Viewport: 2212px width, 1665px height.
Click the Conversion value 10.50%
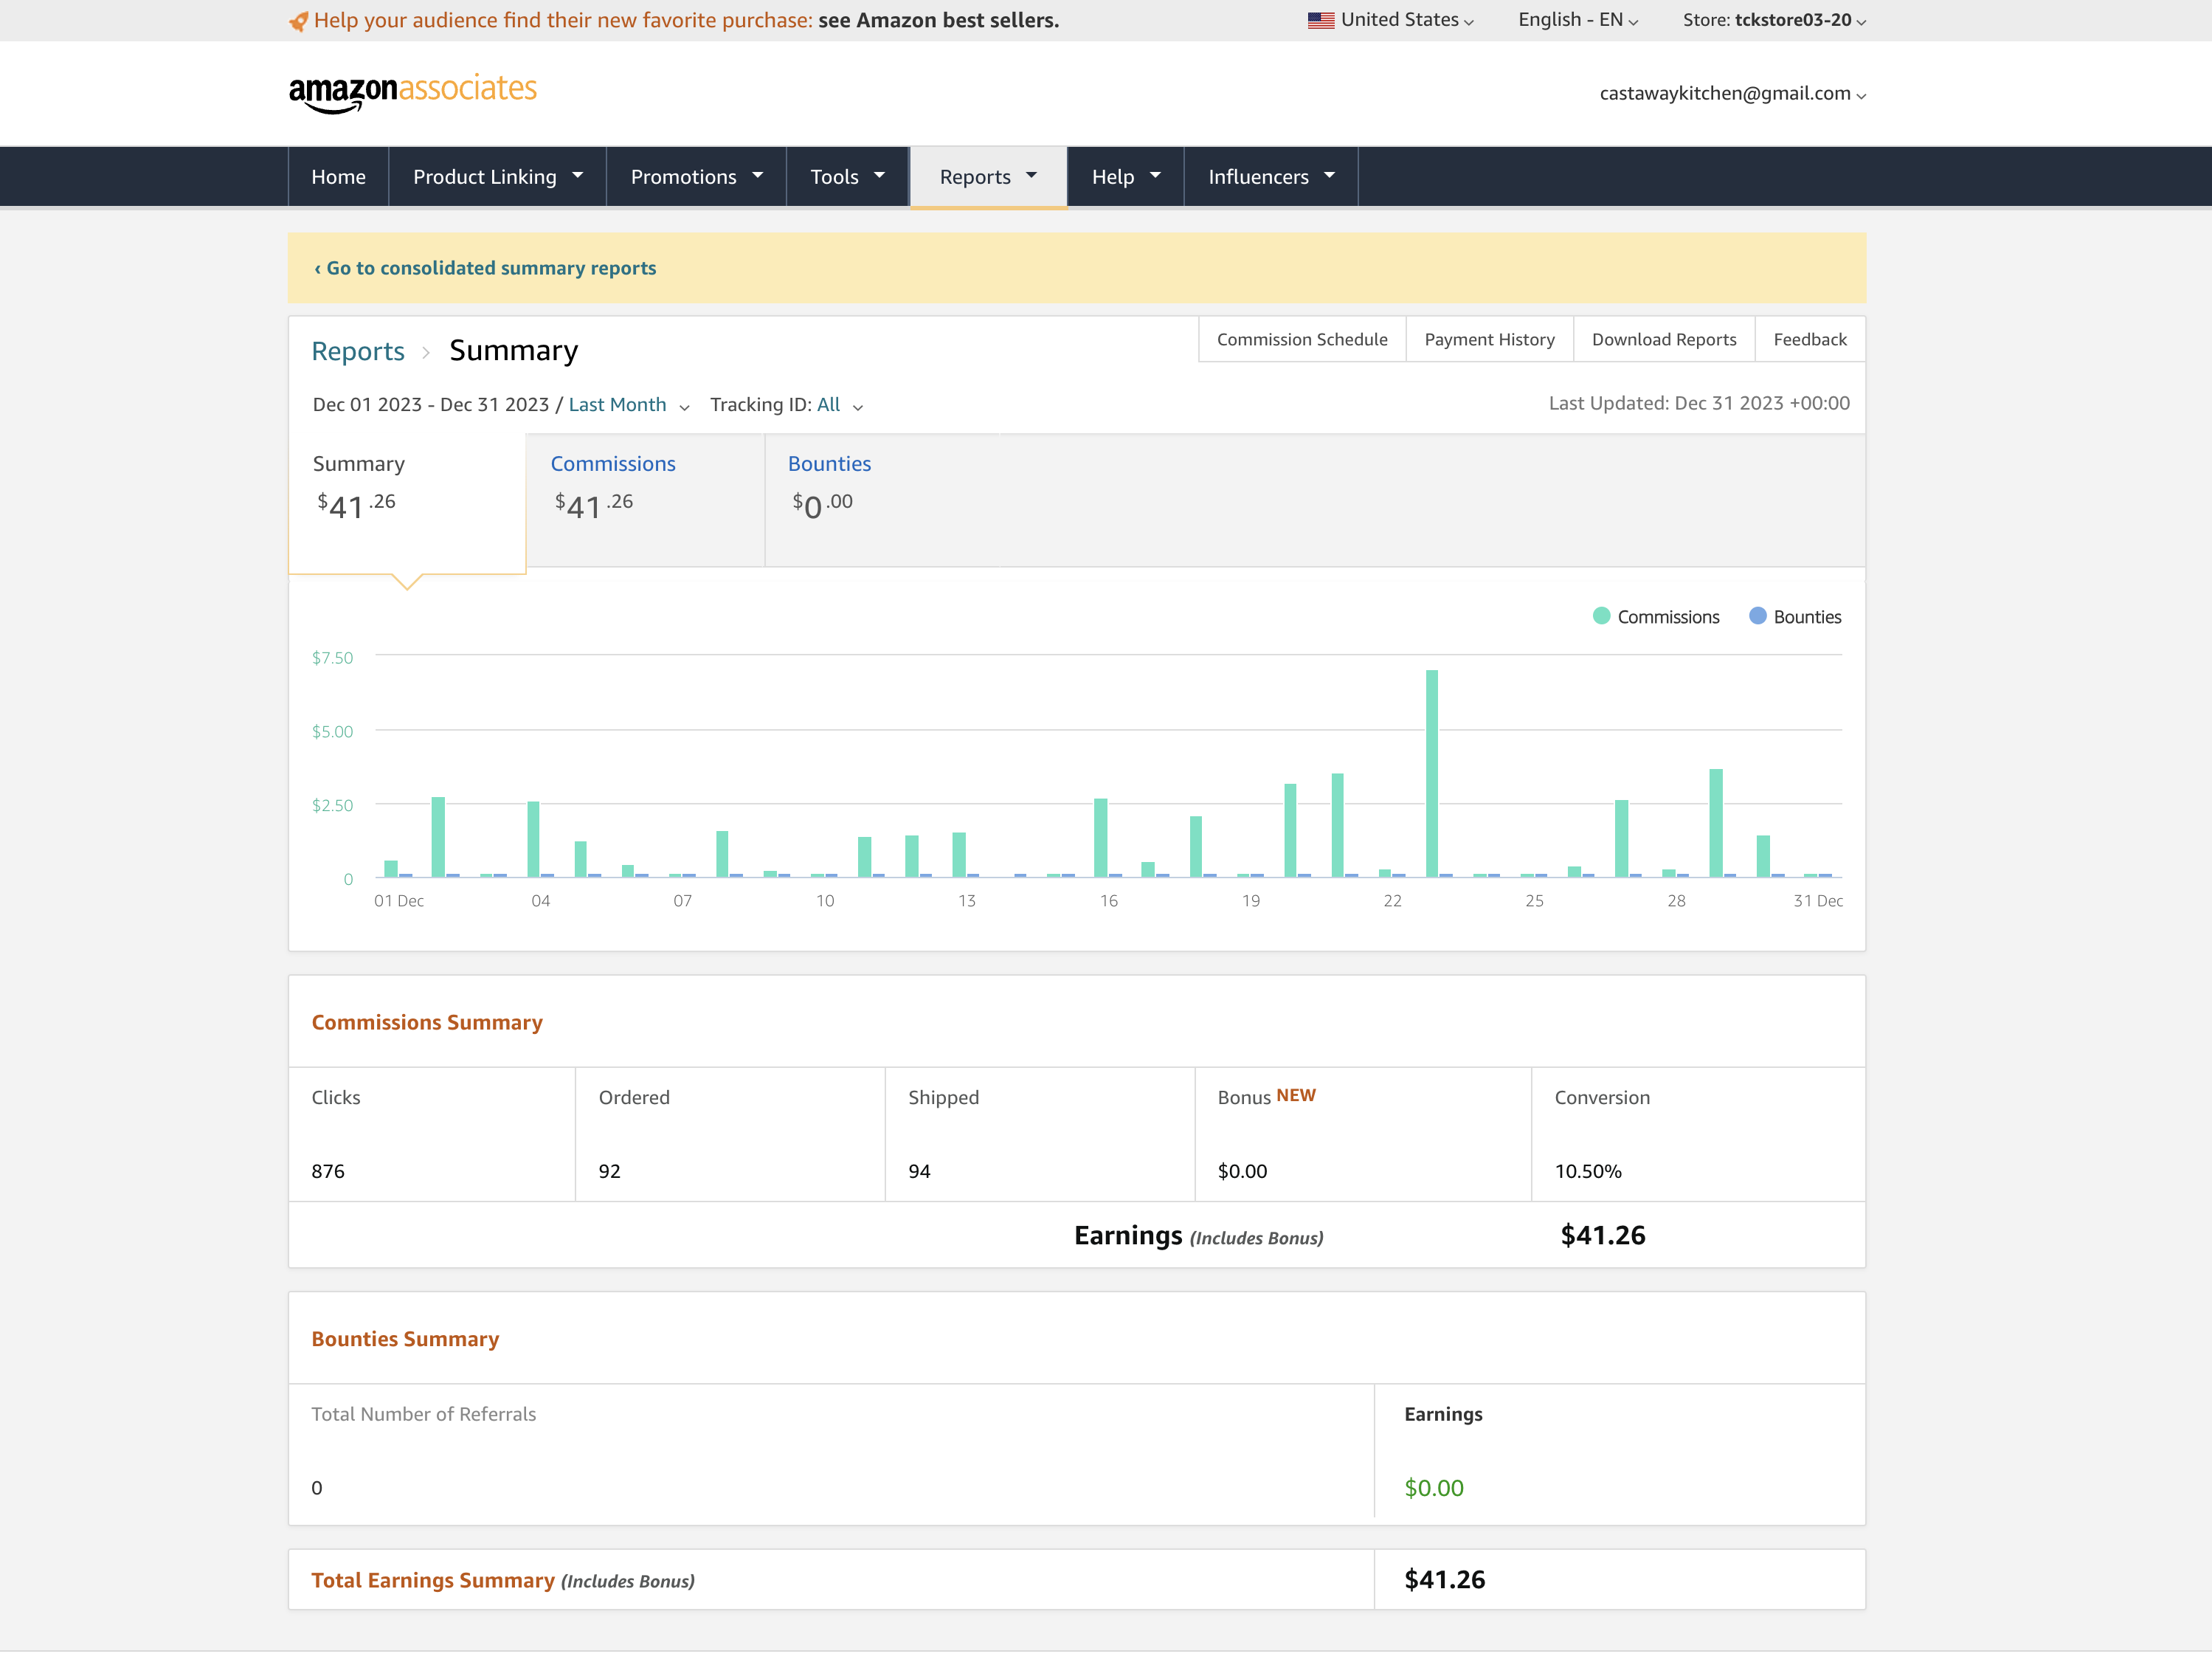1588,1171
